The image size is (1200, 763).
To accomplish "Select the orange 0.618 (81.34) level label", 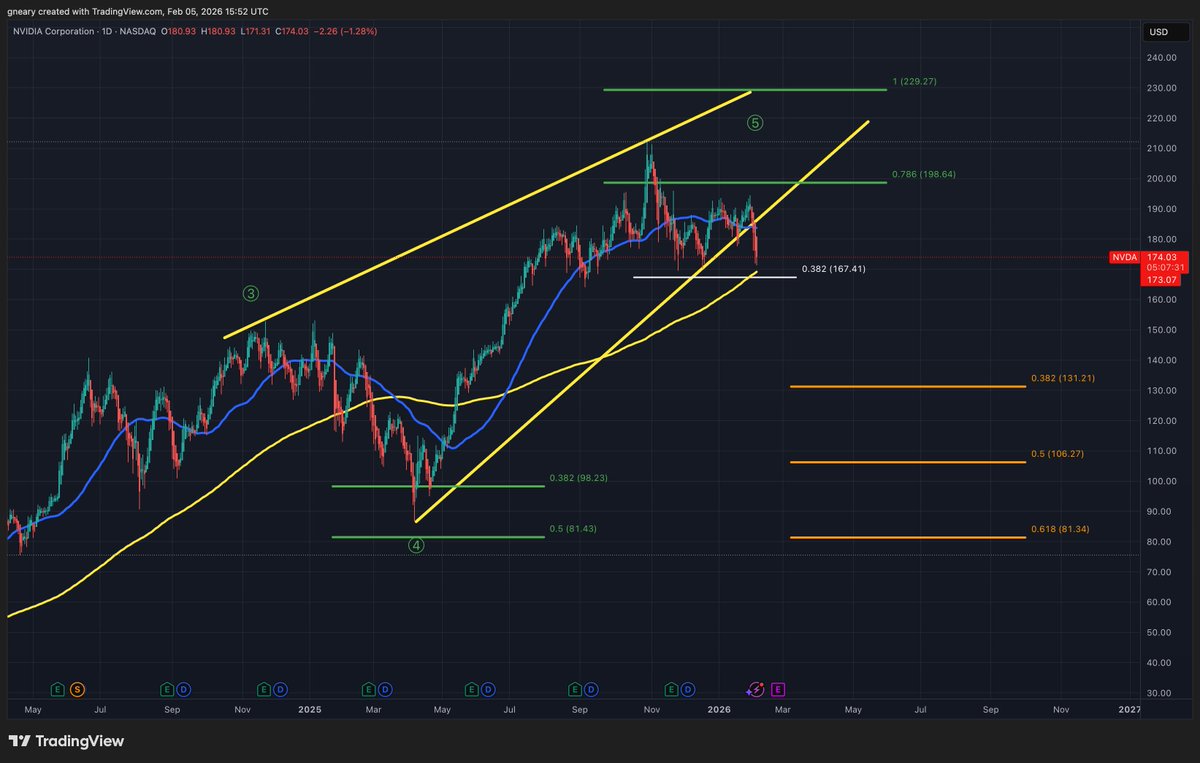I will pyautogui.click(x=1062, y=529).
